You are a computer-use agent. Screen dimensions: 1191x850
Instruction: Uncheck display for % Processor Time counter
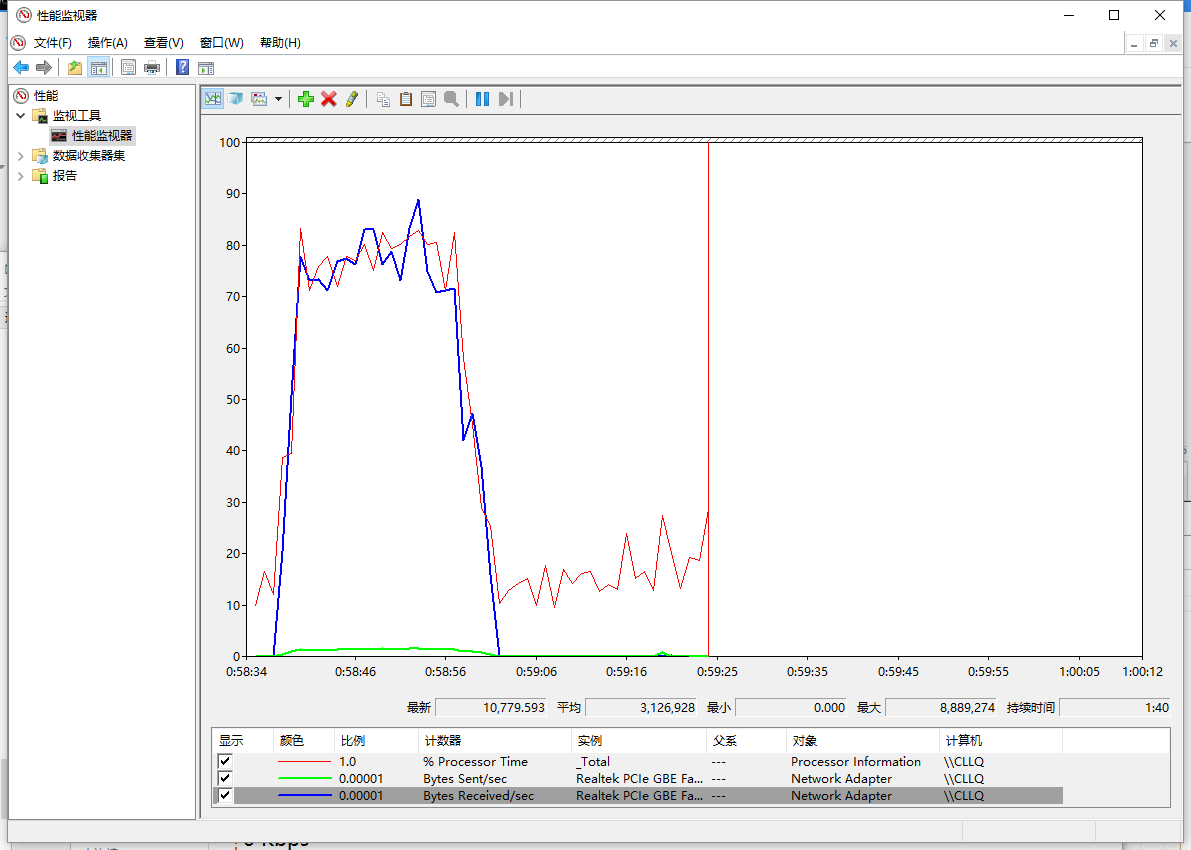[225, 761]
